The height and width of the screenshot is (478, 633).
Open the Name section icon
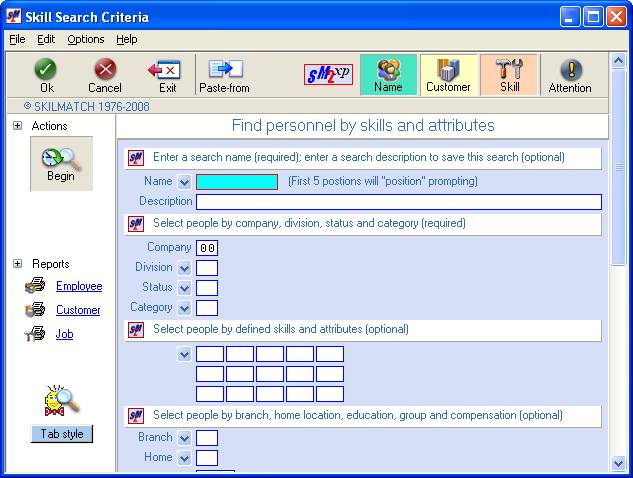point(388,70)
